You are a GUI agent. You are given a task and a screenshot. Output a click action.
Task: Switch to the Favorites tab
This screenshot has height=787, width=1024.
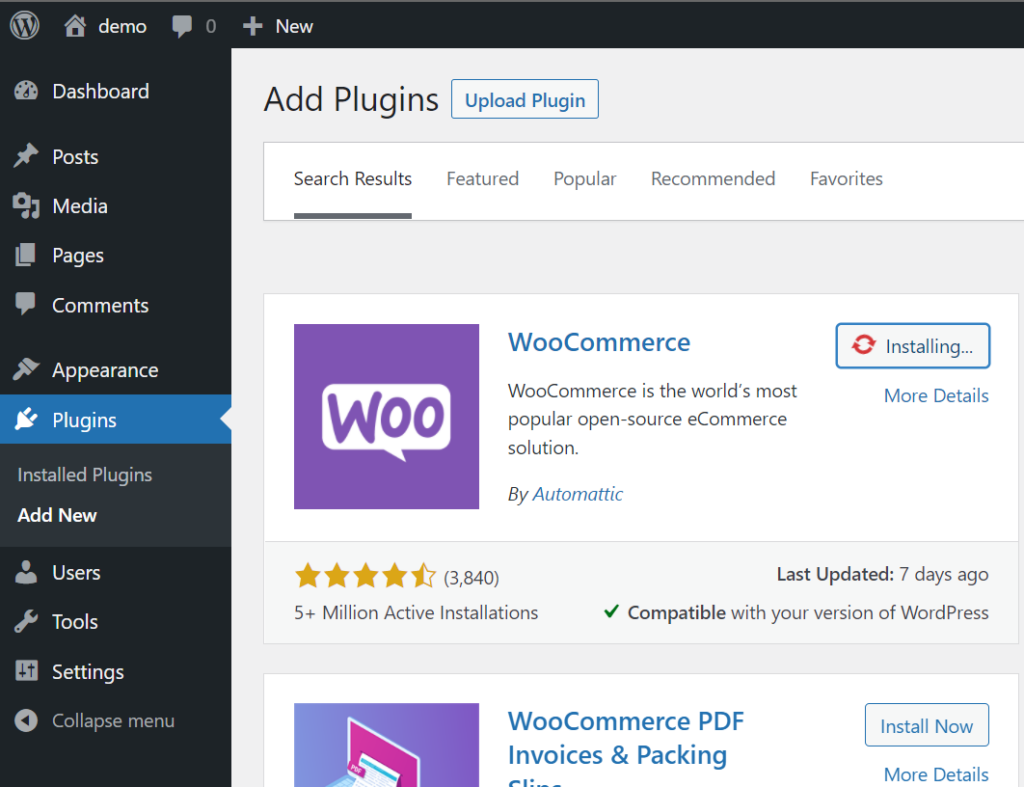[x=846, y=179]
